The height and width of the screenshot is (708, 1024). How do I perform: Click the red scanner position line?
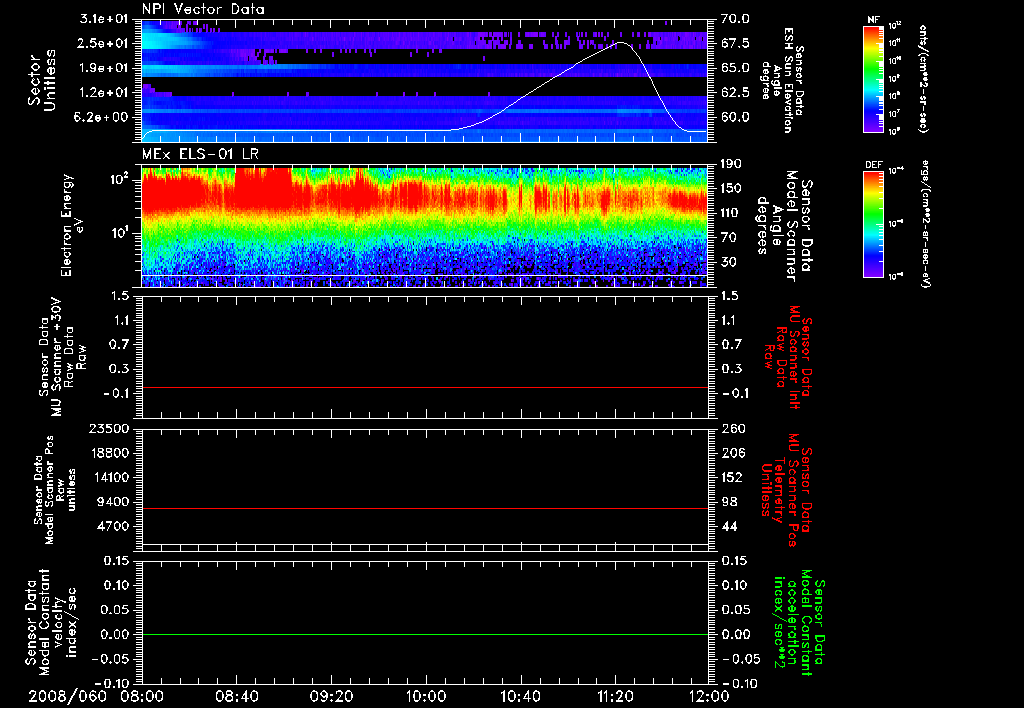click(x=425, y=509)
